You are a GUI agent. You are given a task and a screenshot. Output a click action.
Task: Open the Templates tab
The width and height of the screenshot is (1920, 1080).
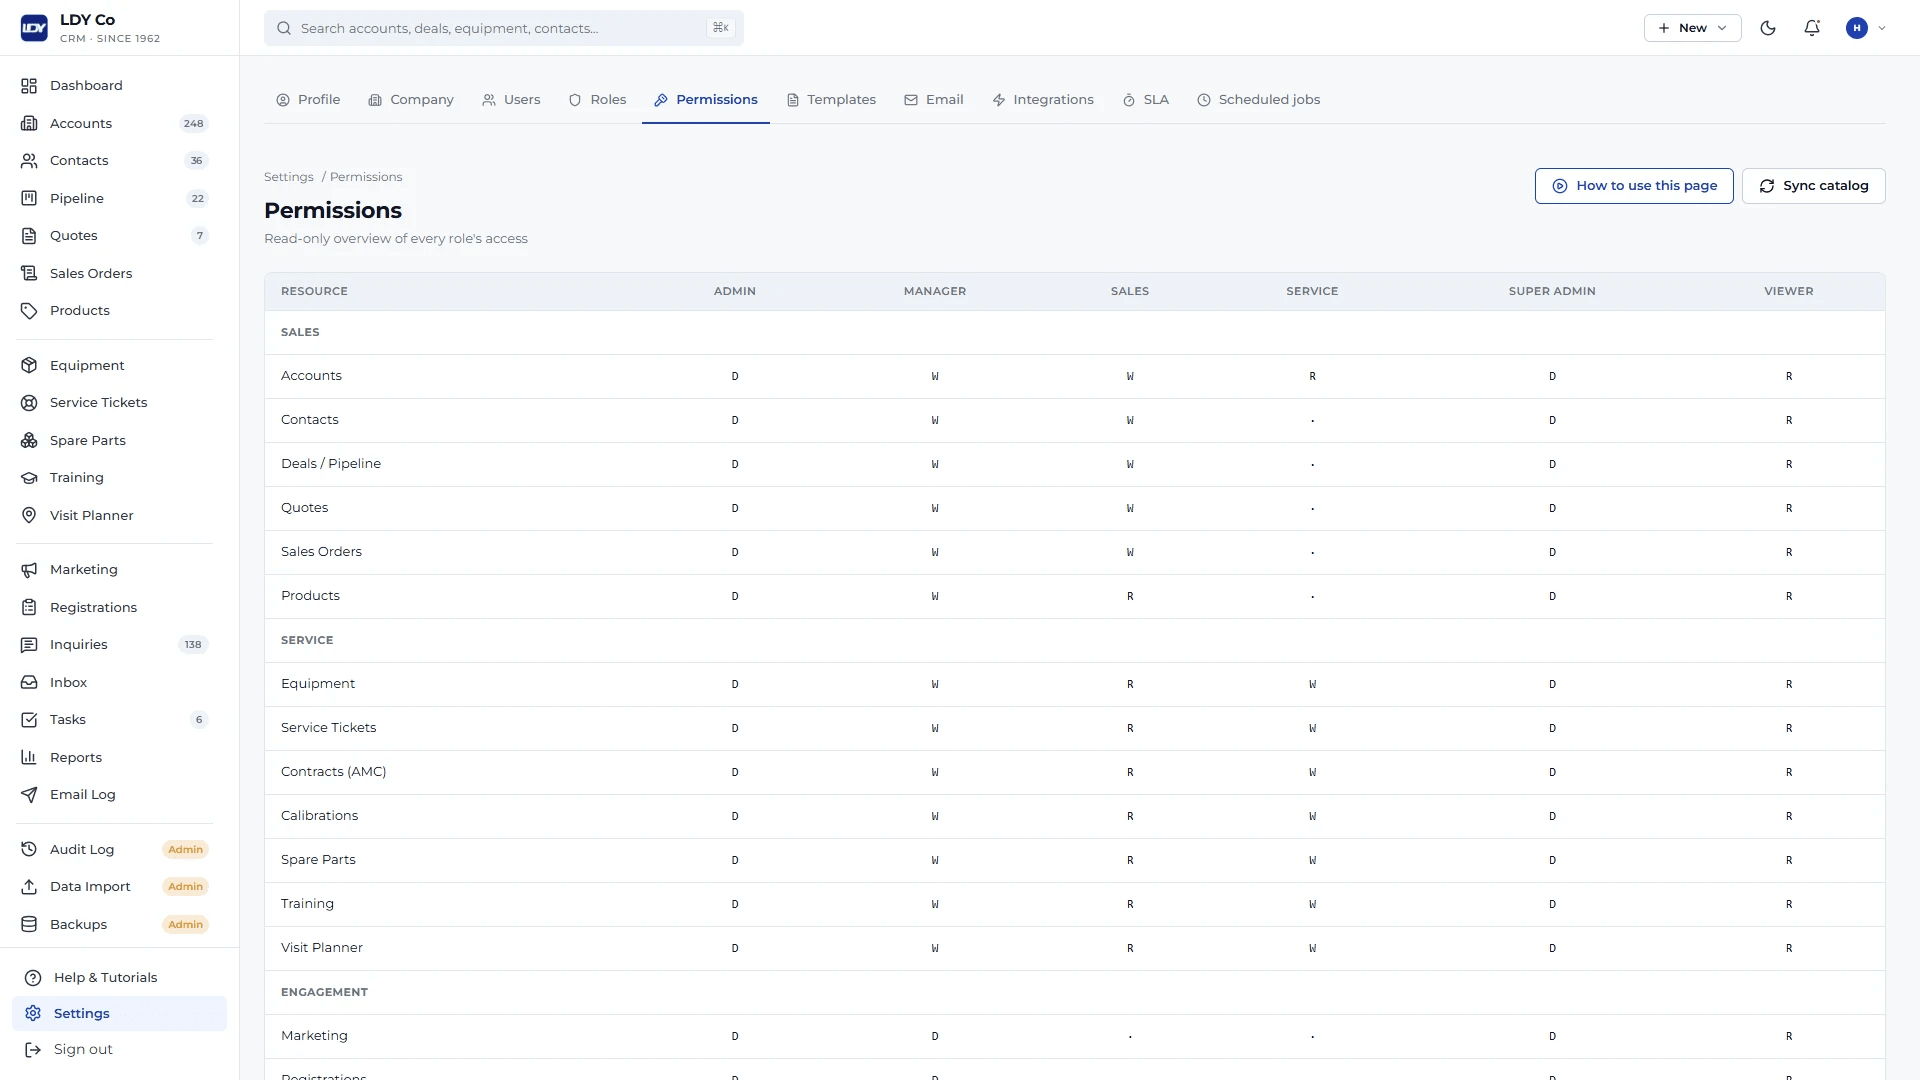[831, 100]
